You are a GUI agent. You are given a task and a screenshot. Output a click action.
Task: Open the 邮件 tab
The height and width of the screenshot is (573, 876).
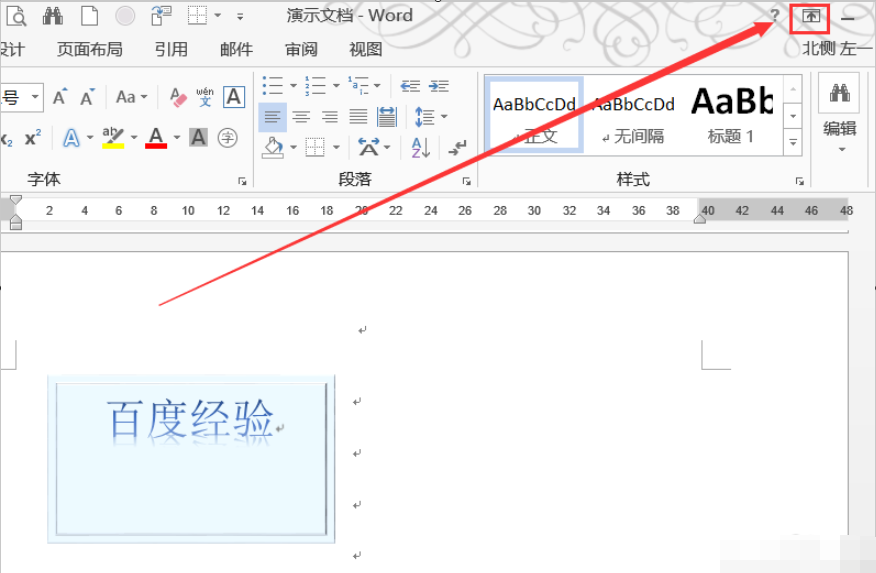[236, 49]
